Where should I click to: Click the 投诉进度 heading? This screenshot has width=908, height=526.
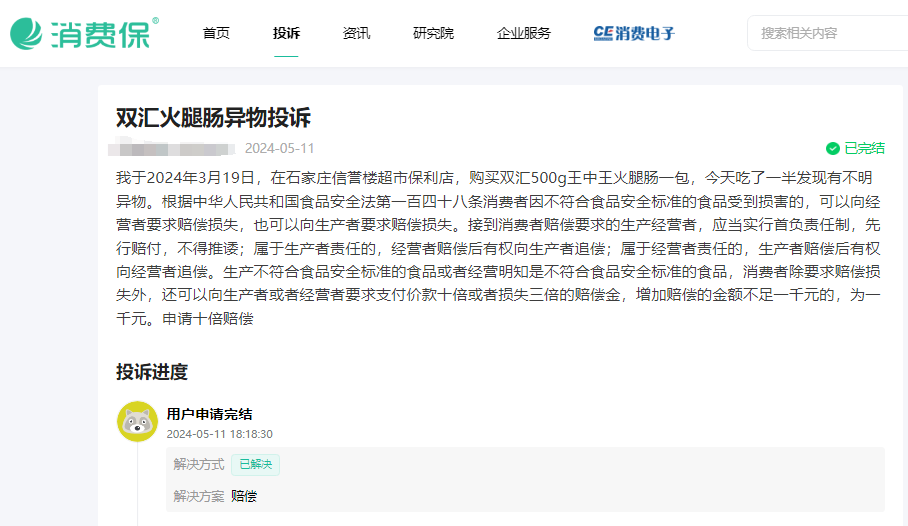tap(152, 372)
